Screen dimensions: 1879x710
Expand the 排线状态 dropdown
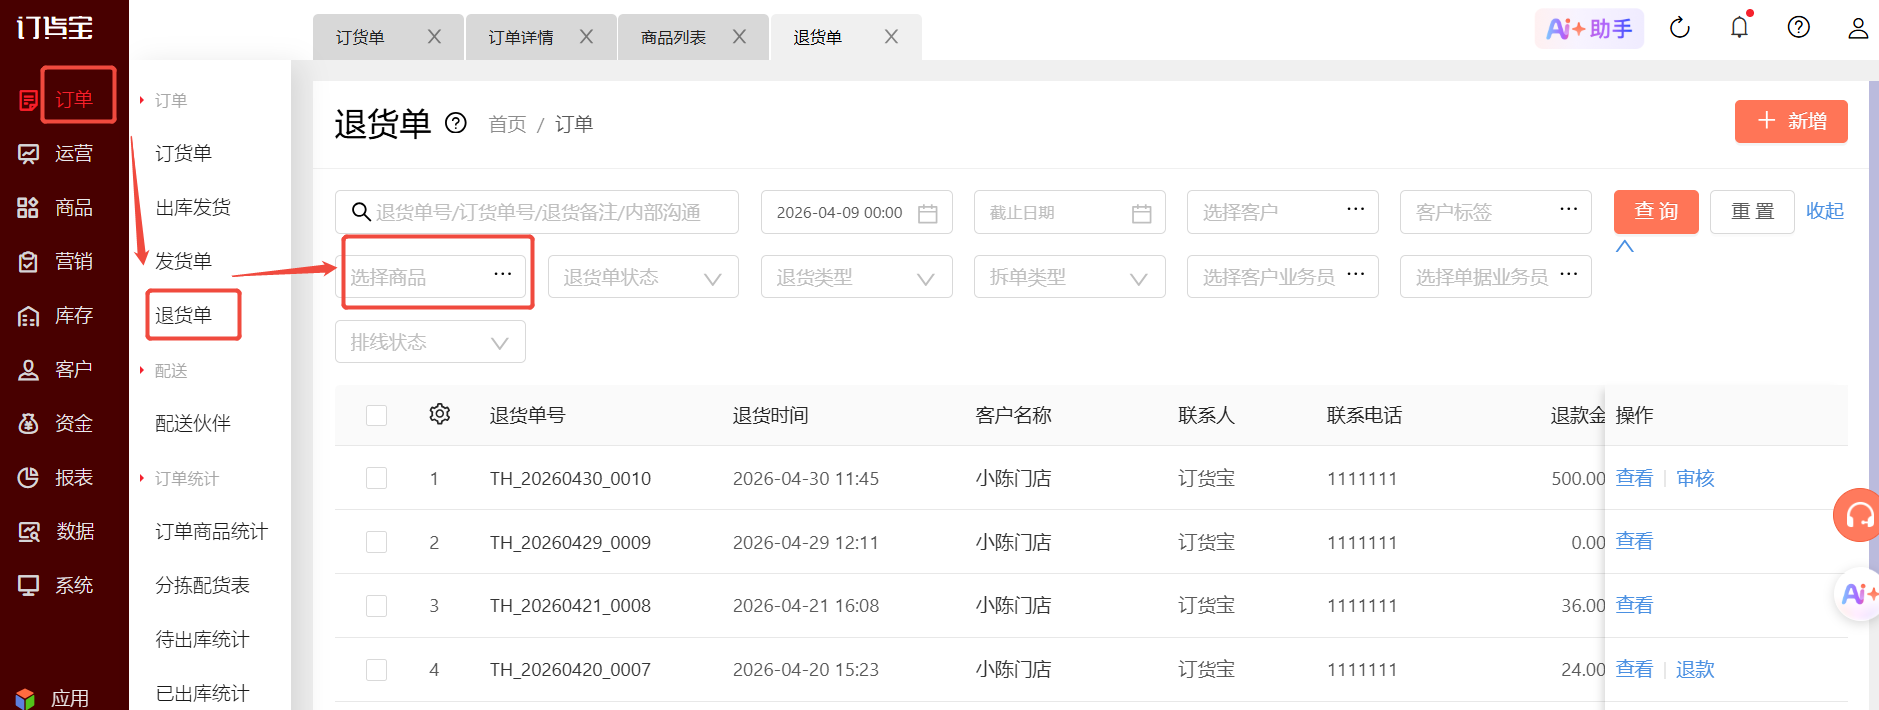pyautogui.click(x=430, y=342)
